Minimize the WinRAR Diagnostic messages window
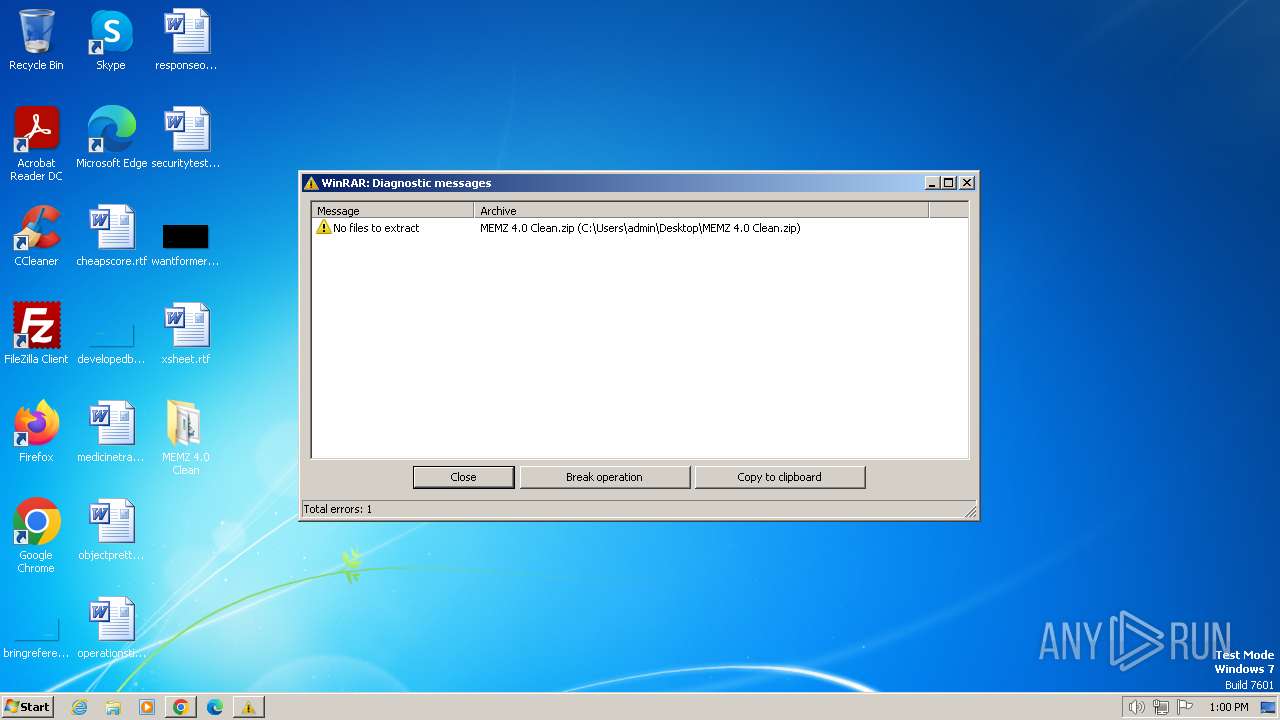 pos(932,183)
